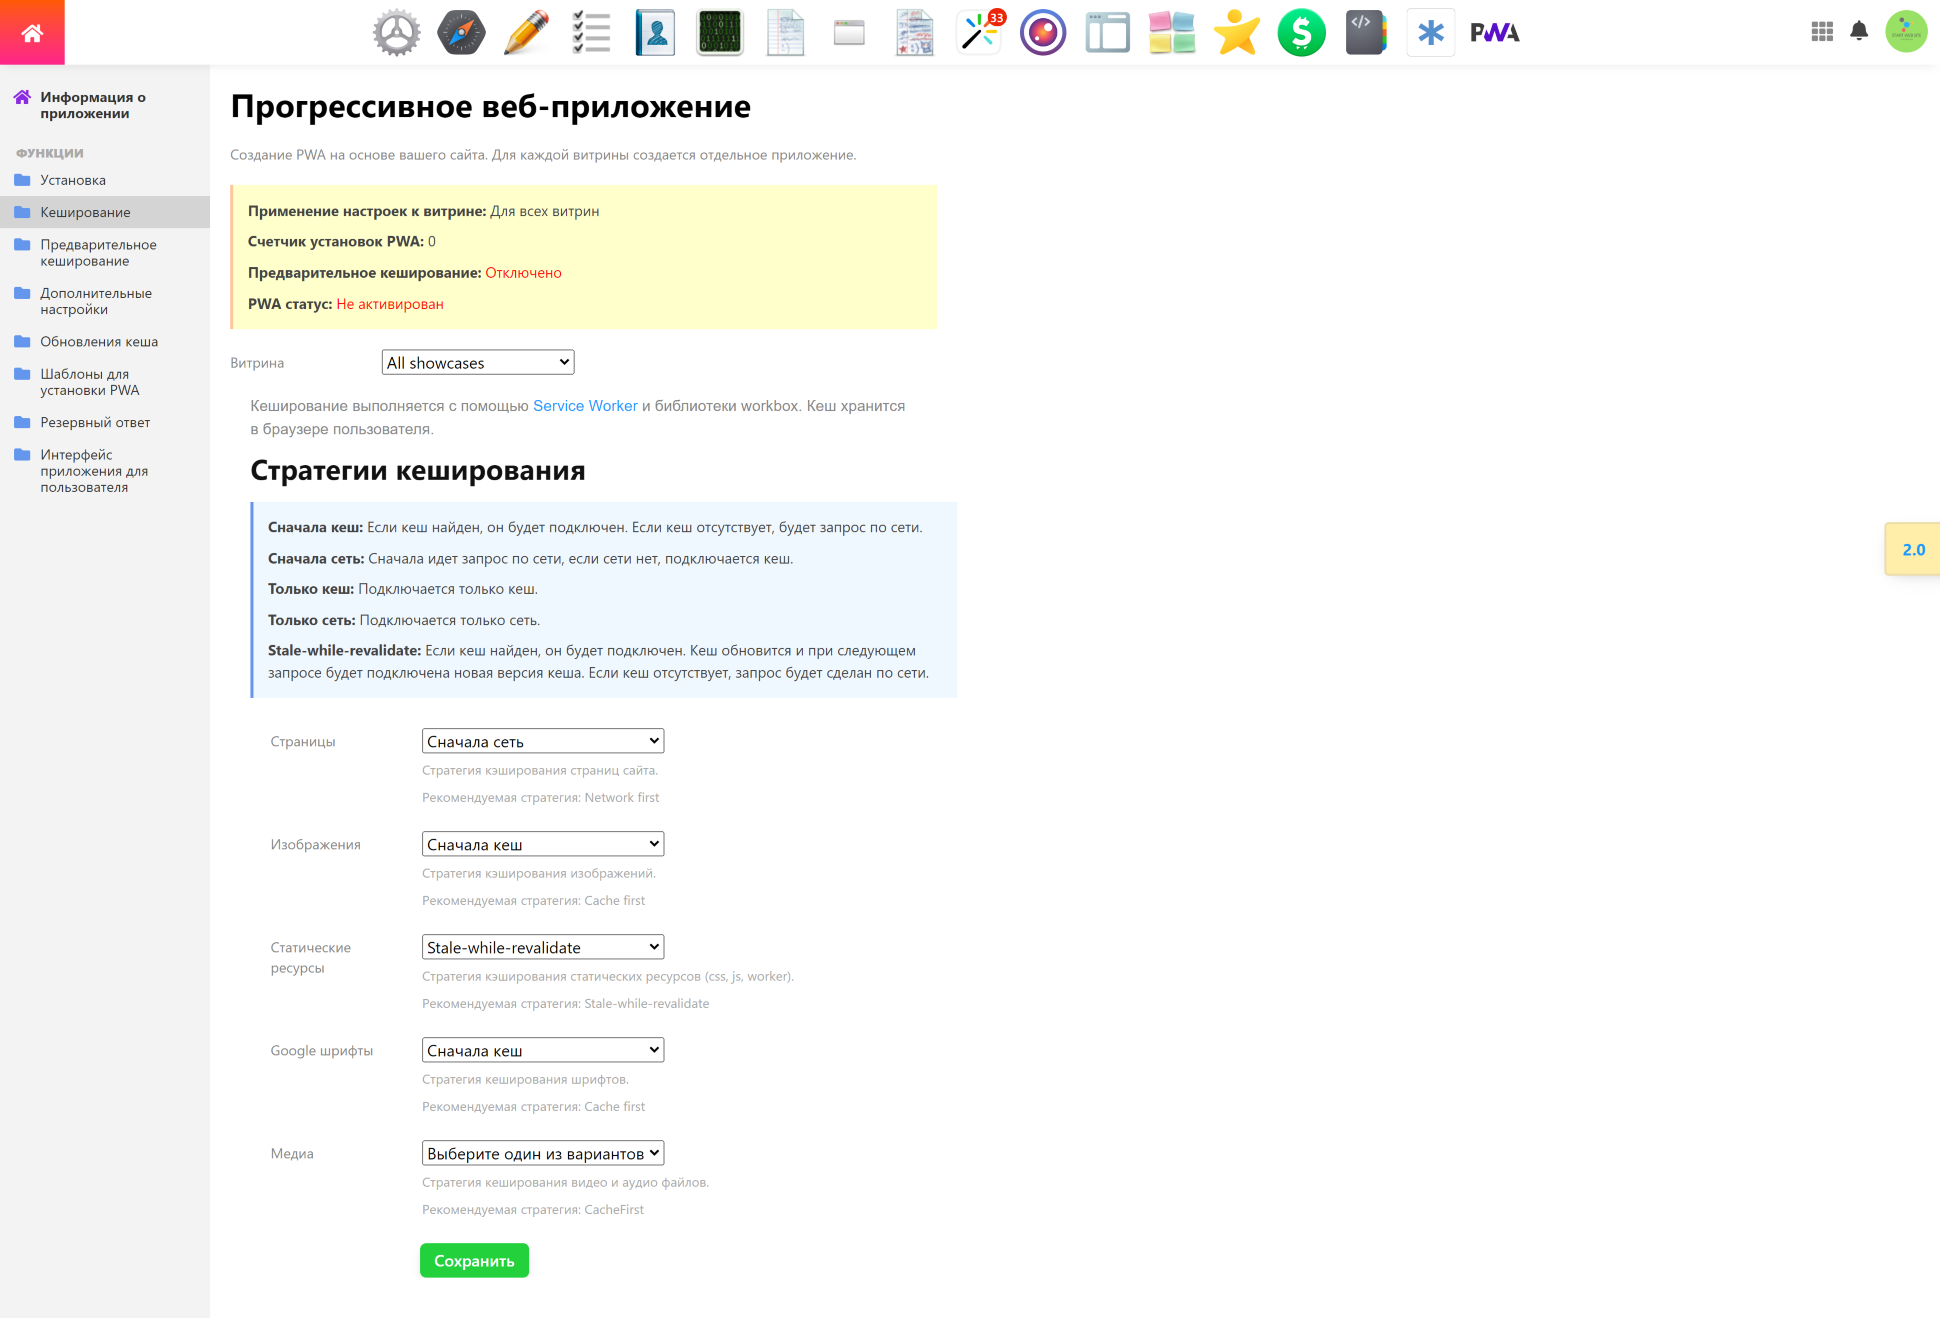The image size is (1940, 1318).
Task: Open the Медиа strategy dropdown
Action: (543, 1153)
